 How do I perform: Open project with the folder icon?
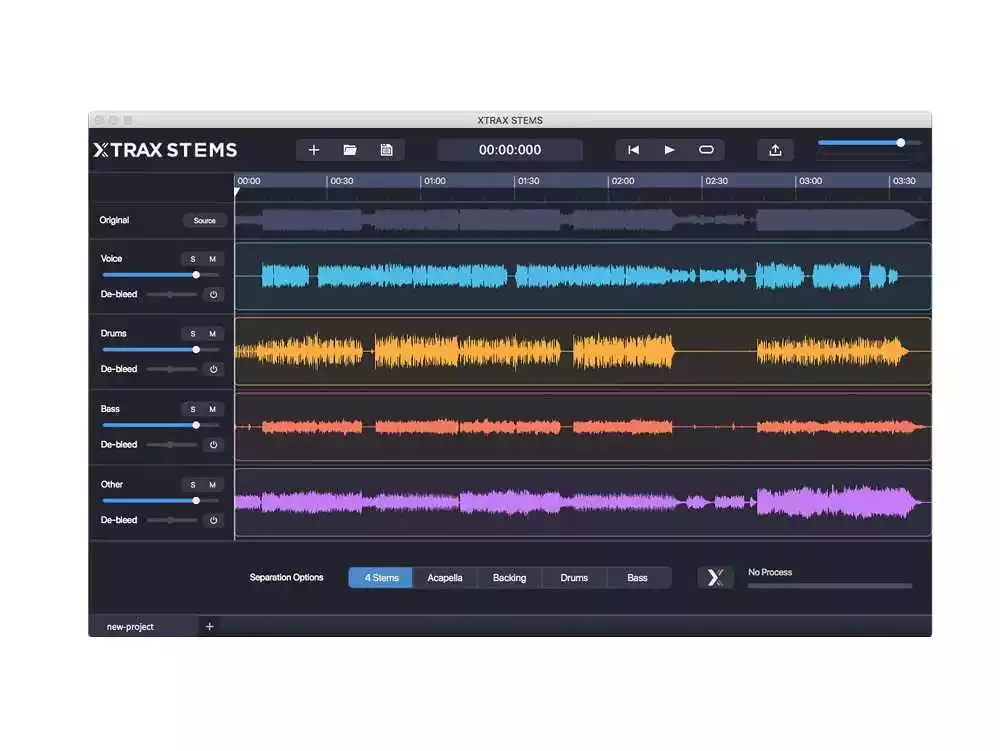coord(350,150)
